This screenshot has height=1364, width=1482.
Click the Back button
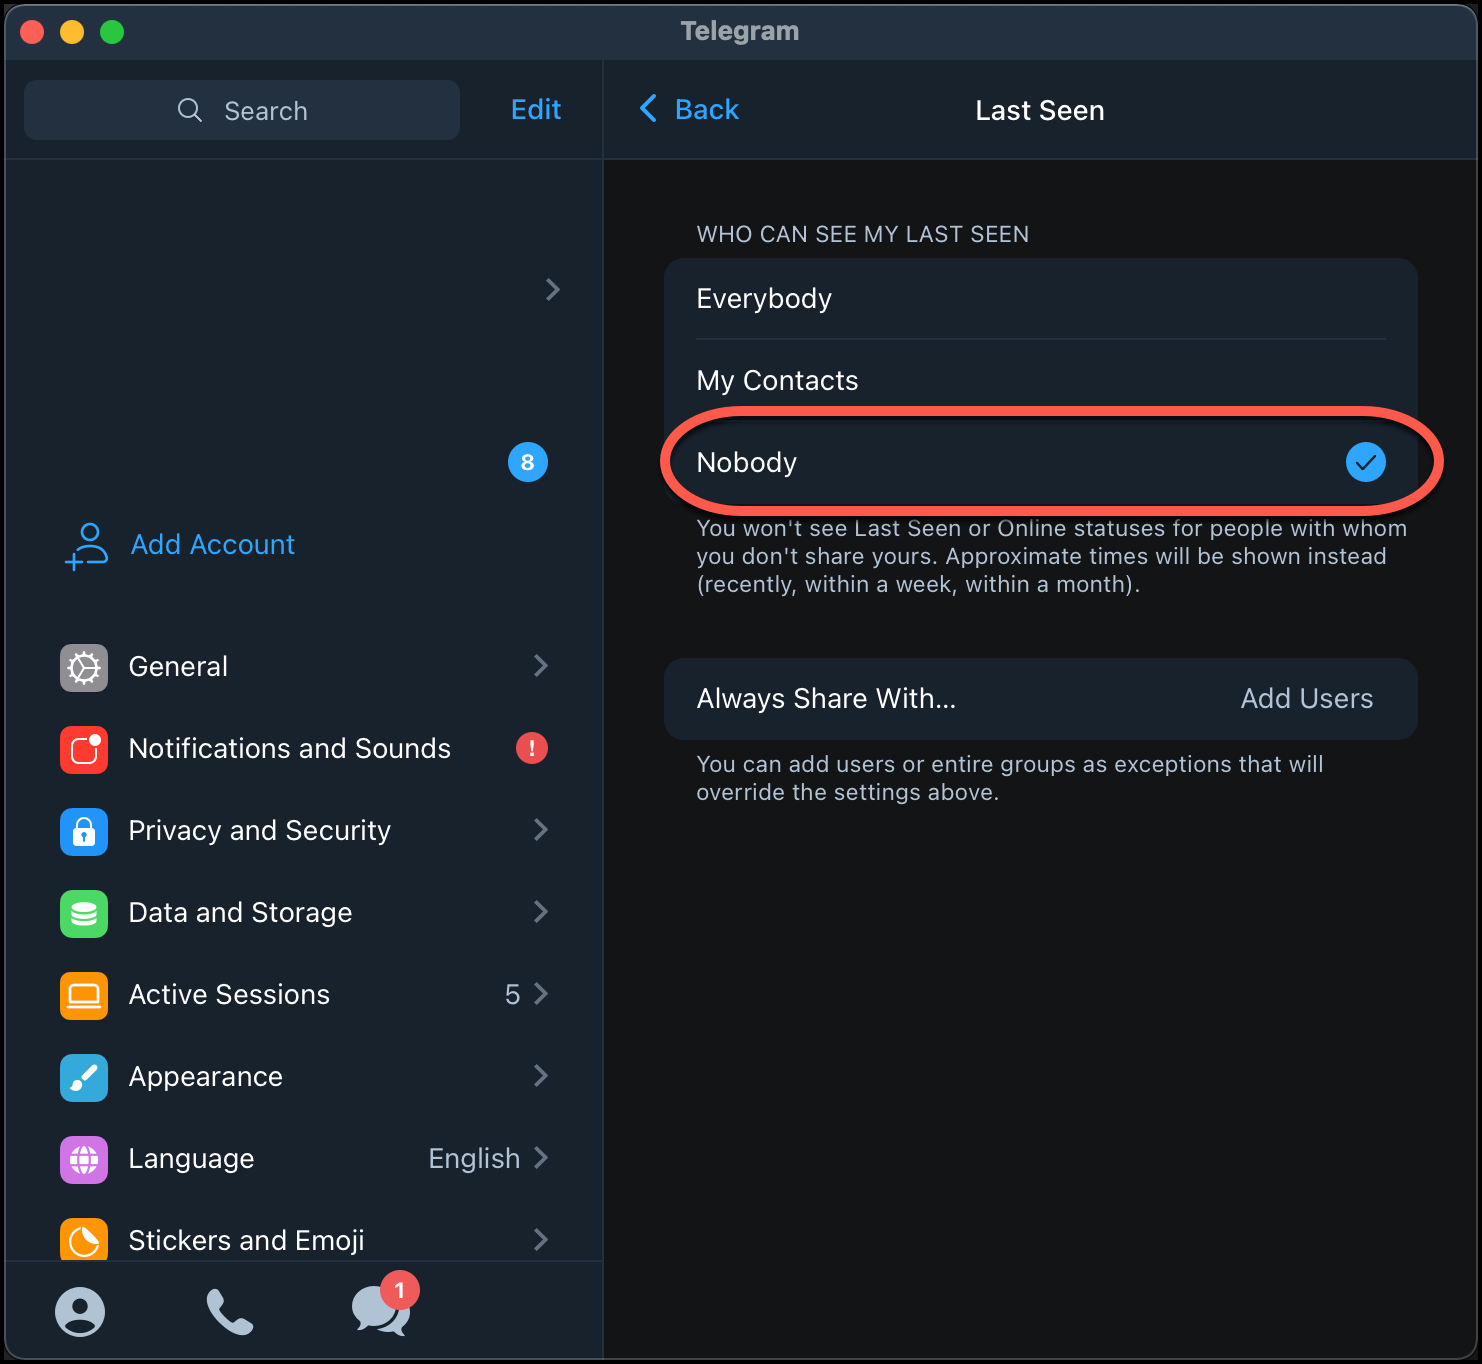[x=689, y=109]
